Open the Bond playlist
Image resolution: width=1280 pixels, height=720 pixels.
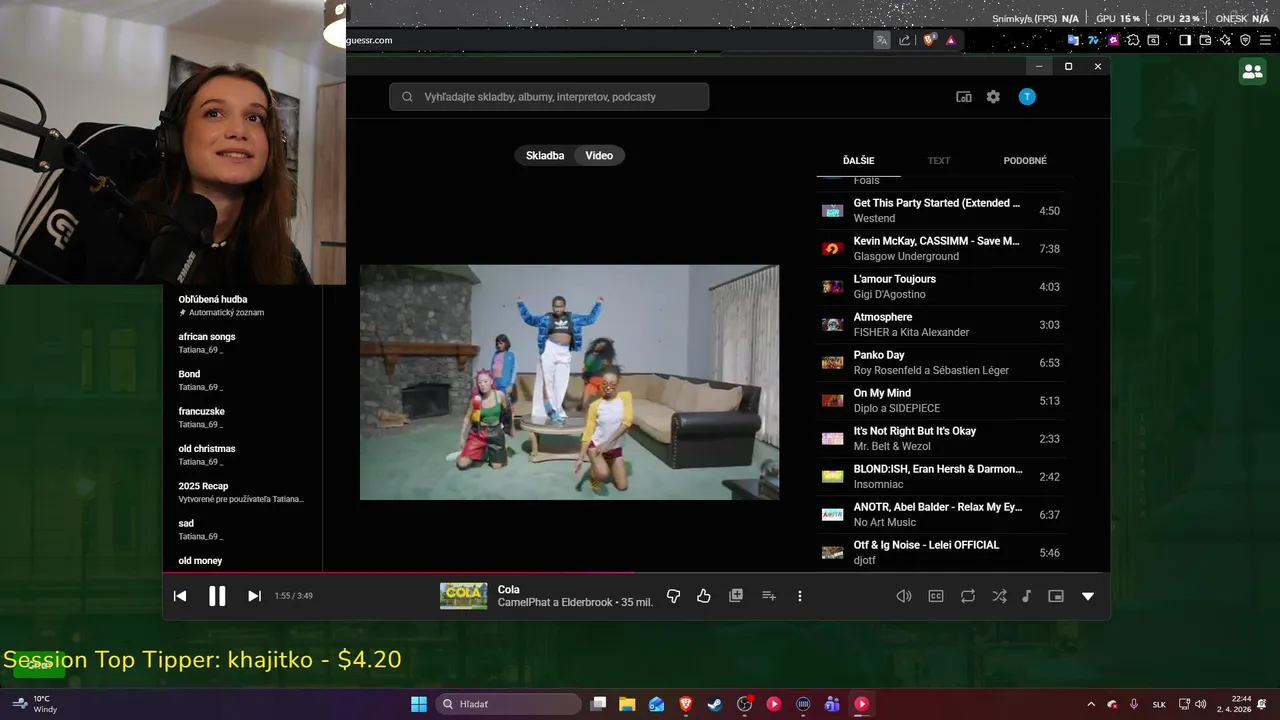coord(243,380)
